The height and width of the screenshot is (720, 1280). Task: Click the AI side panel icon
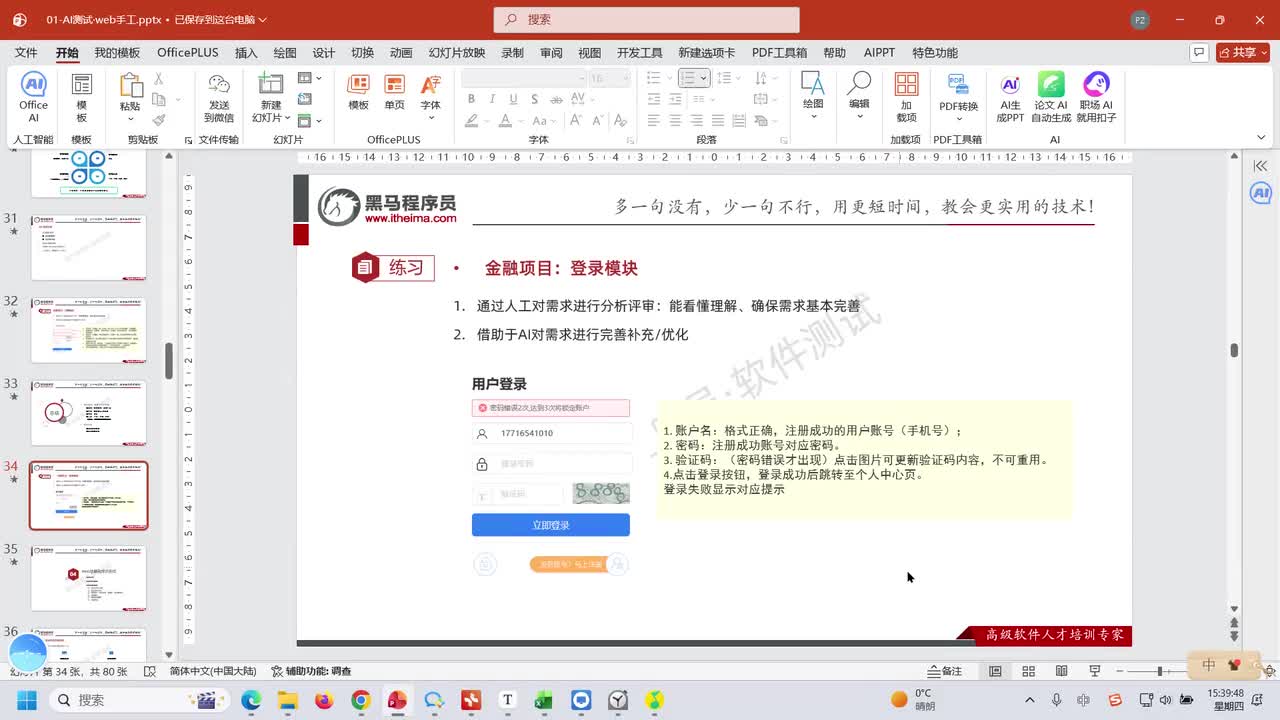(1261, 193)
